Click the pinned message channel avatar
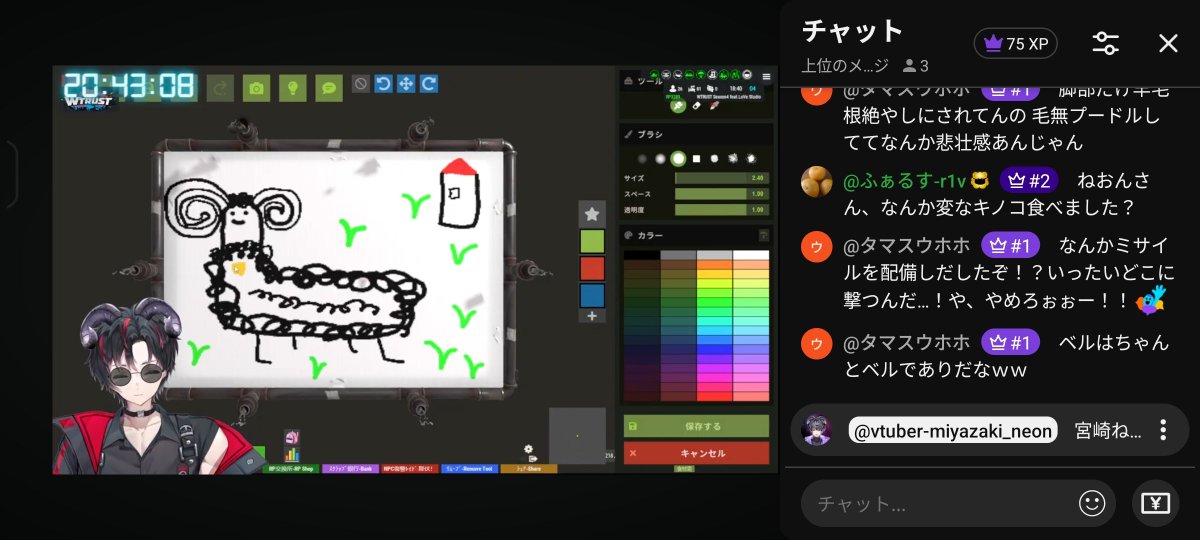This screenshot has width=1200, height=540. click(817, 430)
